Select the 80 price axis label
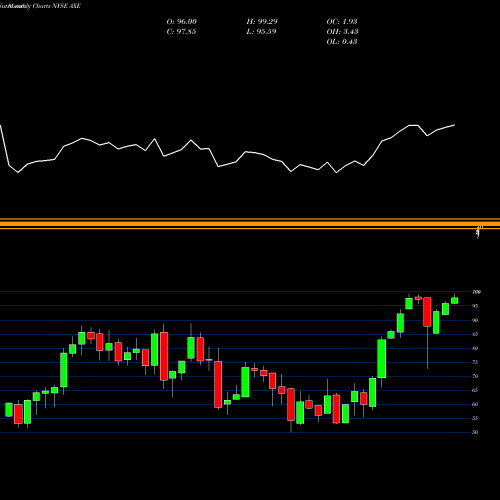 point(475,348)
